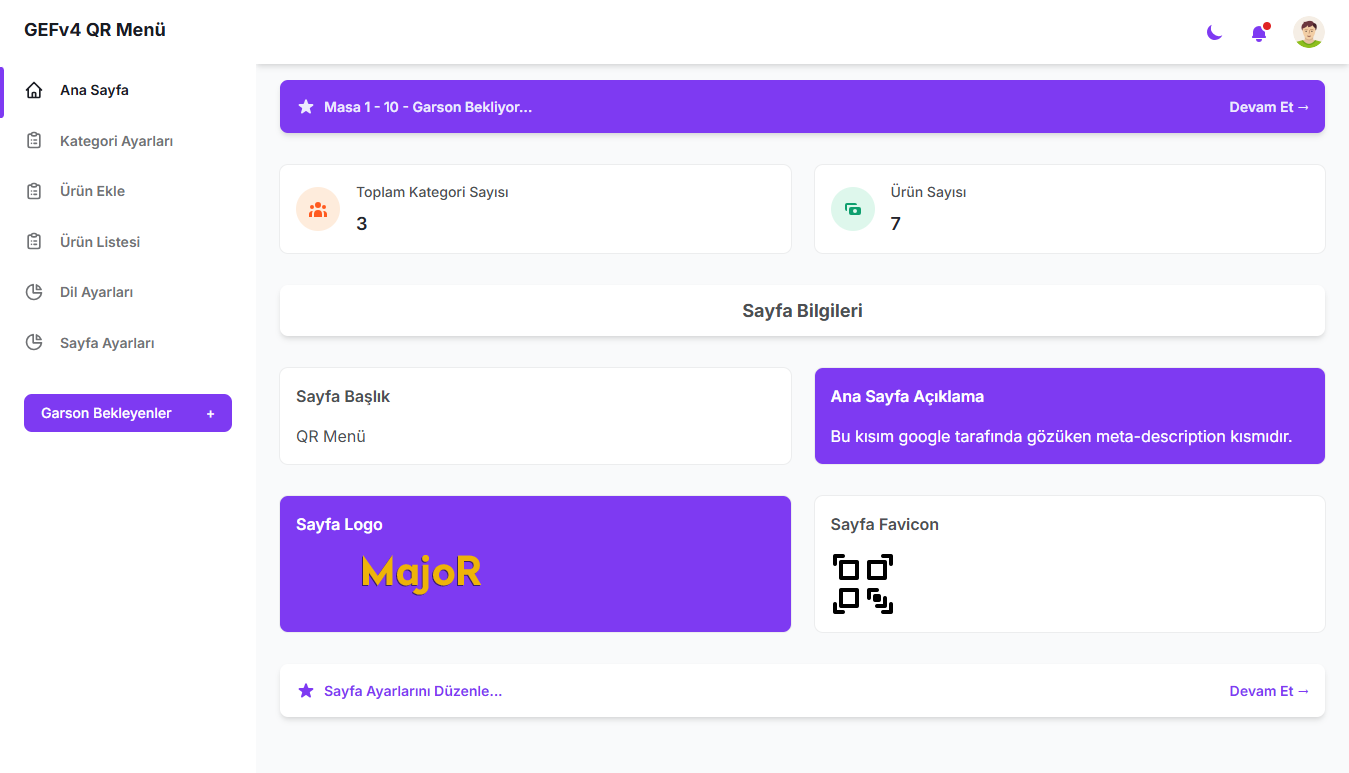Open notifications bell icon
This screenshot has width=1349, height=773.
[1259, 33]
